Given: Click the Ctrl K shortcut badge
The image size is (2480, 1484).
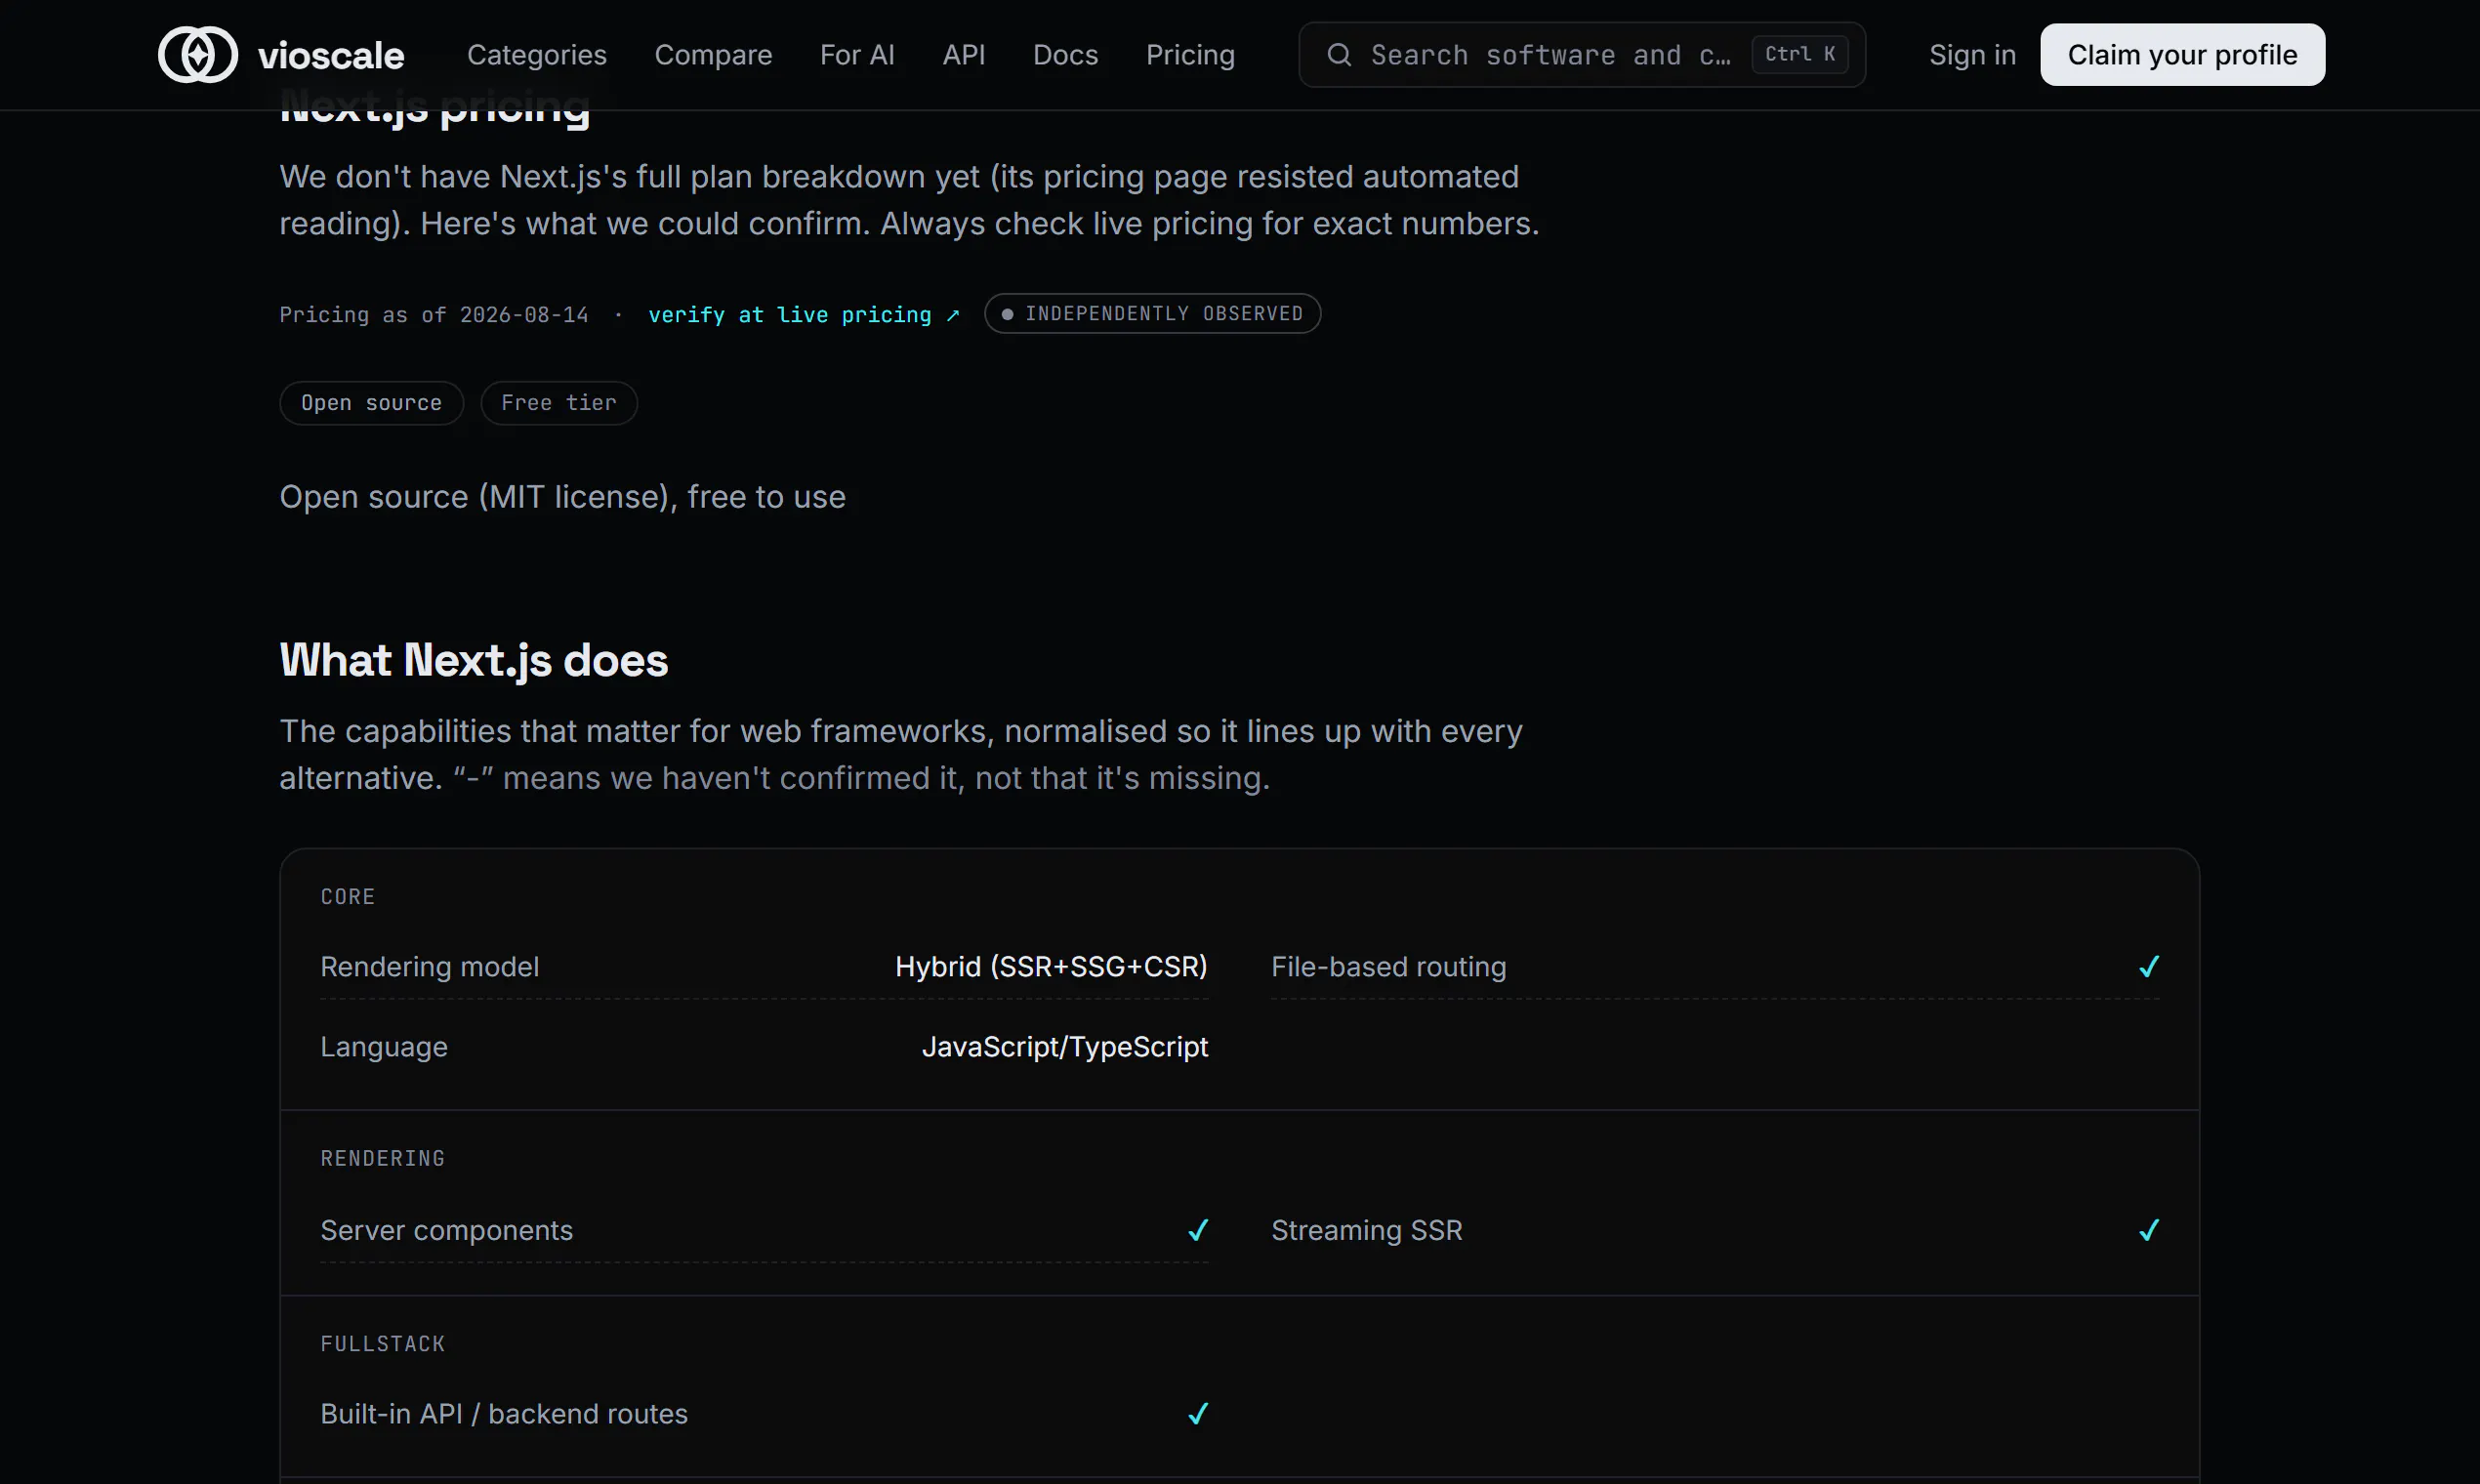Looking at the screenshot, I should (1799, 54).
